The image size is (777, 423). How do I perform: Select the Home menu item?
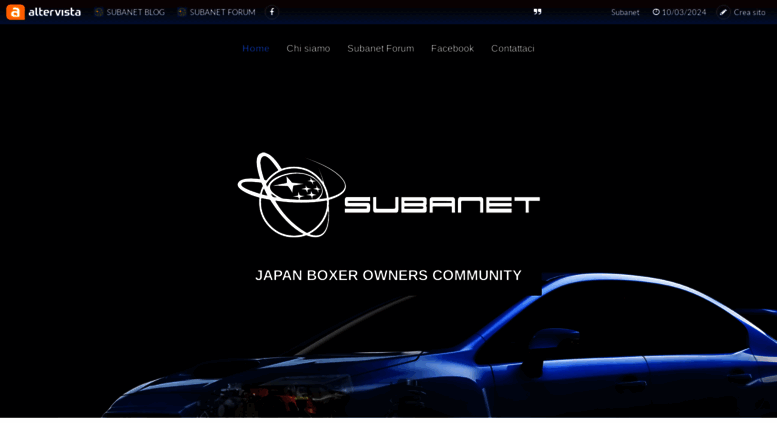click(x=256, y=49)
